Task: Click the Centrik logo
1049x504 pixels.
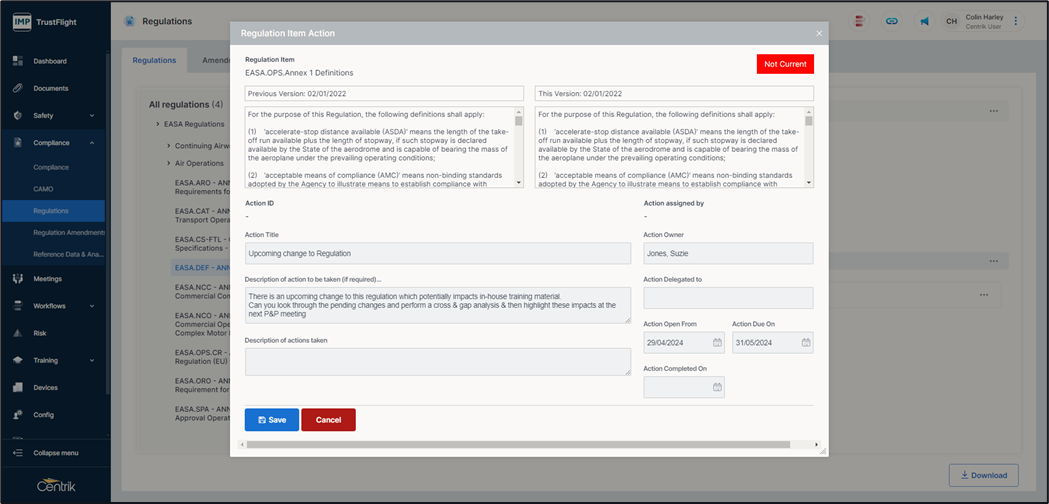Action: tap(56, 485)
